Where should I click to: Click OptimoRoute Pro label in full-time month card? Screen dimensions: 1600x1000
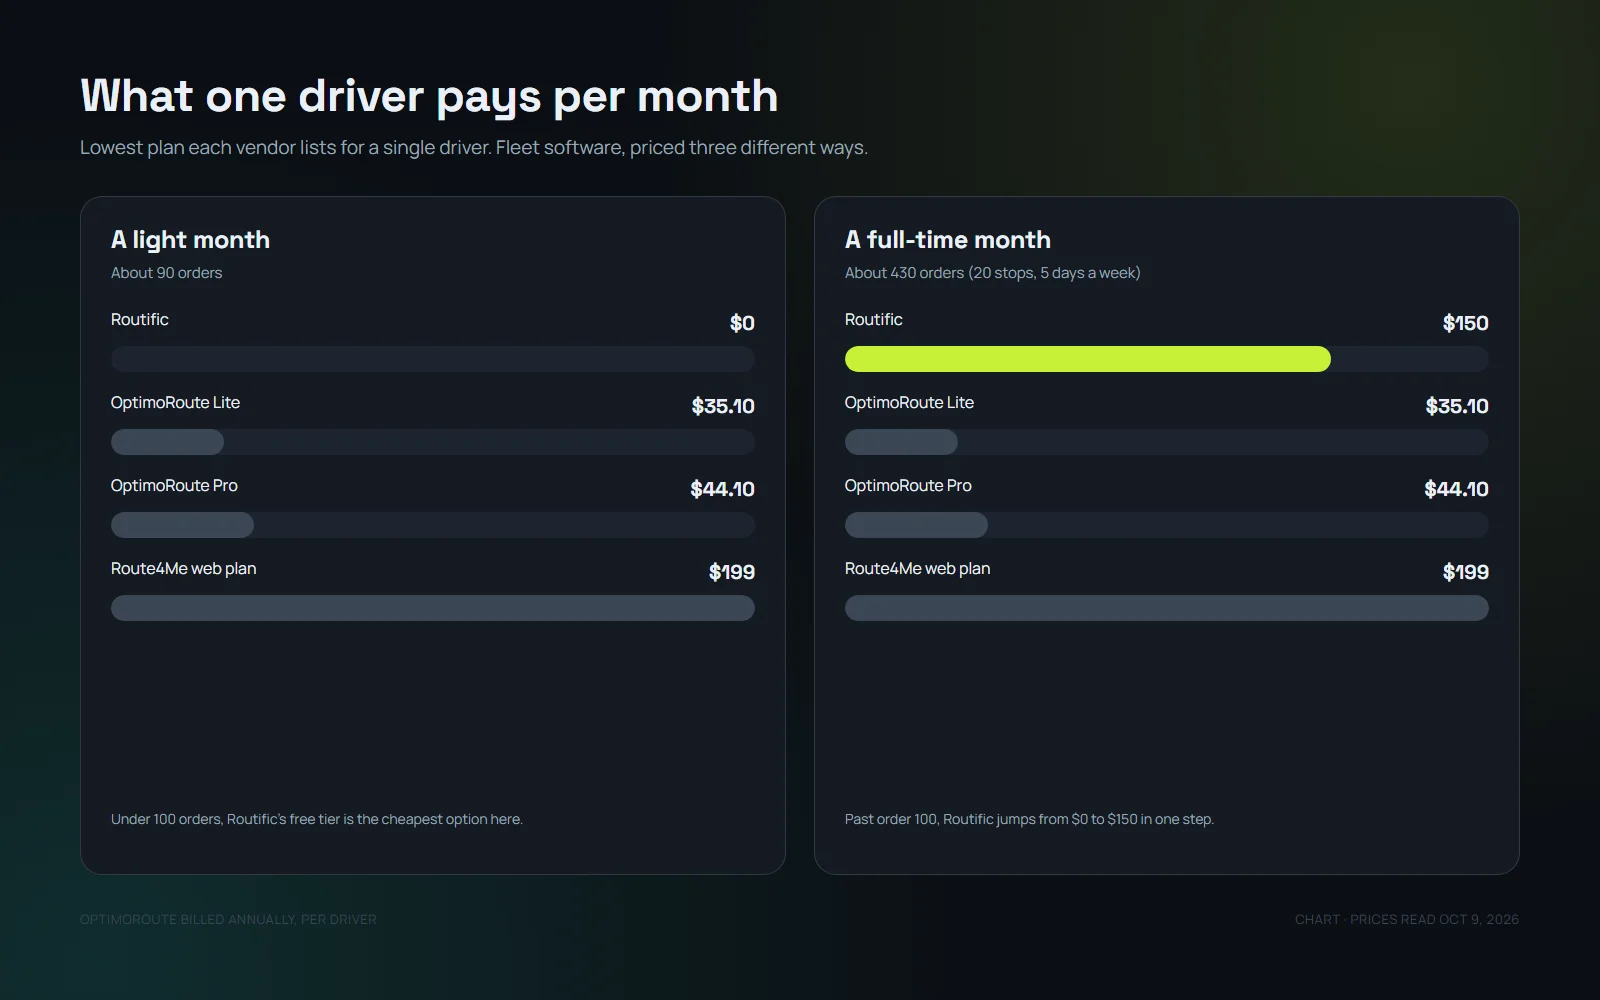(908, 486)
